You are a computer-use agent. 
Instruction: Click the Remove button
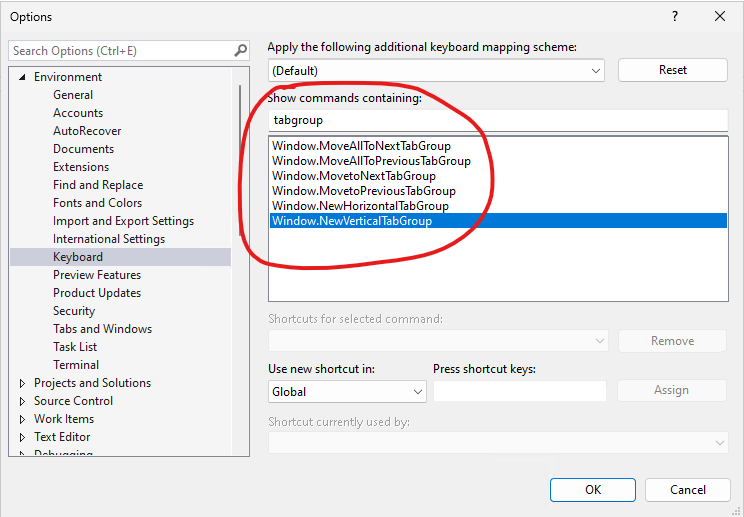click(672, 341)
